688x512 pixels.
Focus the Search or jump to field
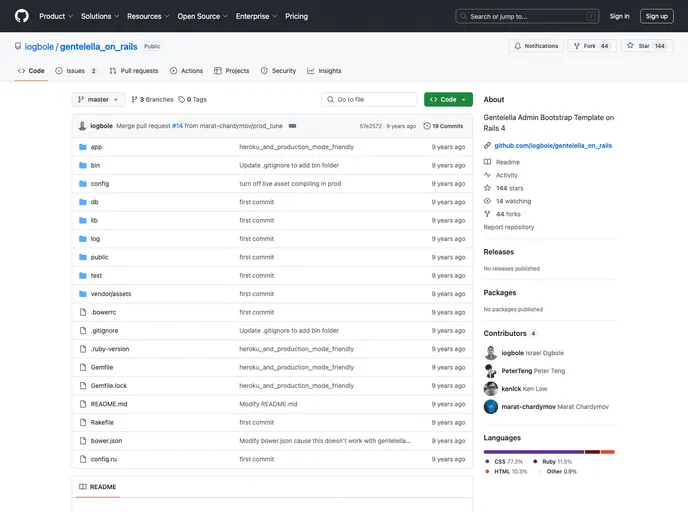click(527, 16)
